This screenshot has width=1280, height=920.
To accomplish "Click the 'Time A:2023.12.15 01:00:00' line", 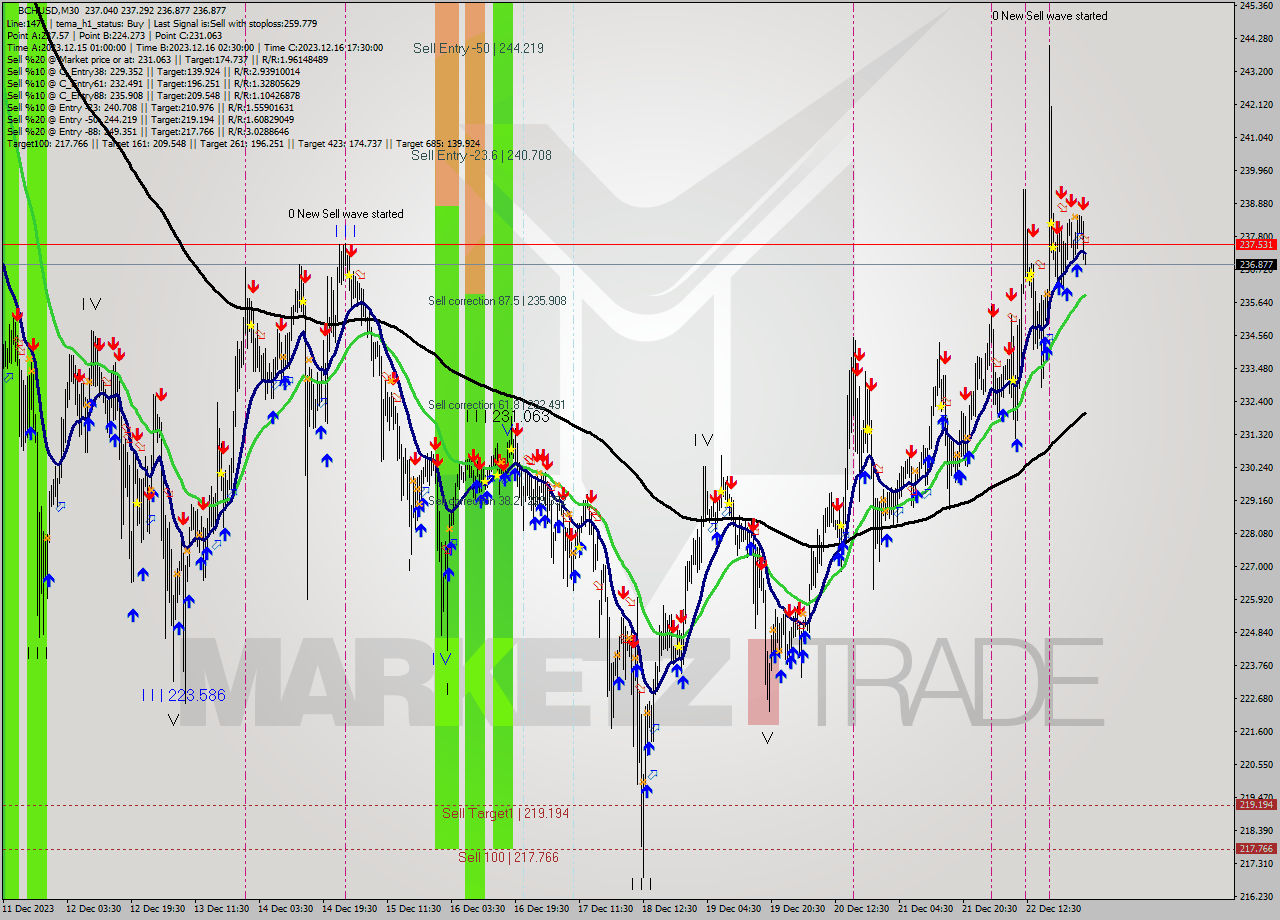I will pos(66,47).
